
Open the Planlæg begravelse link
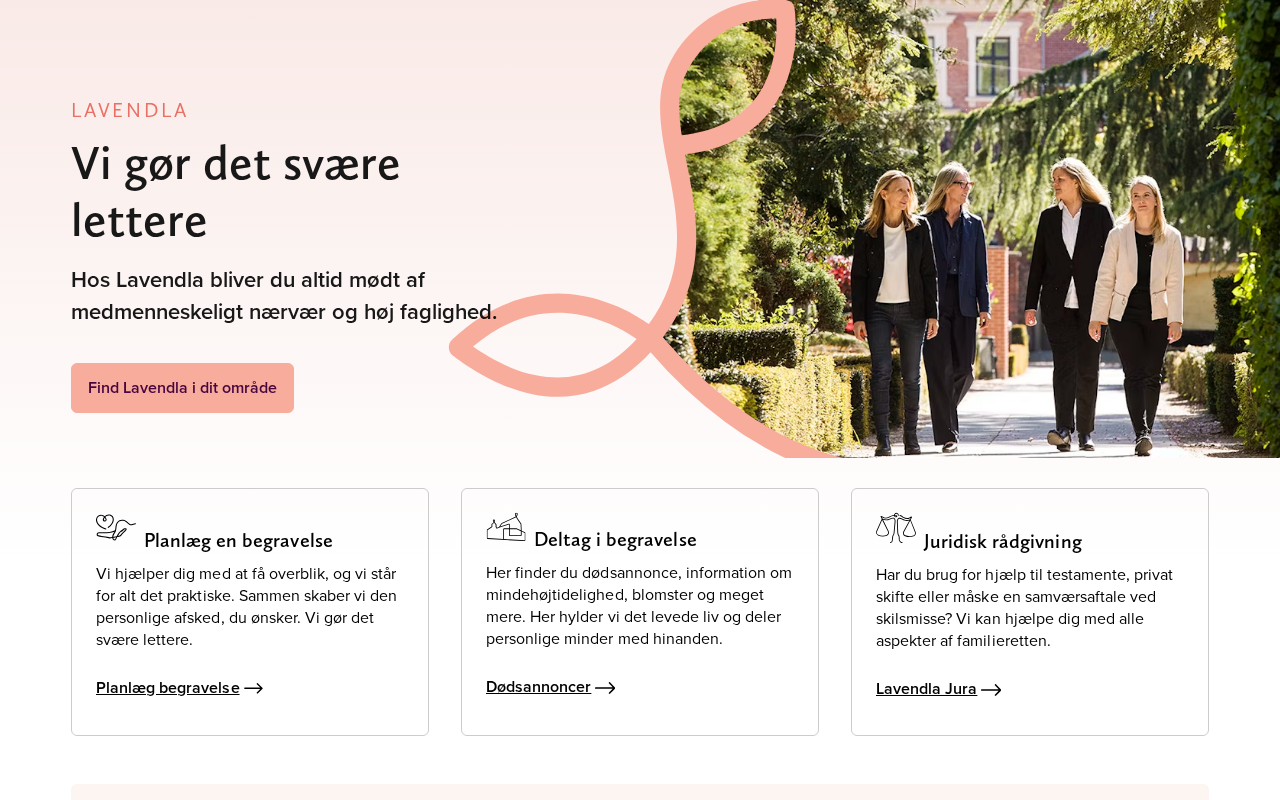coord(168,688)
